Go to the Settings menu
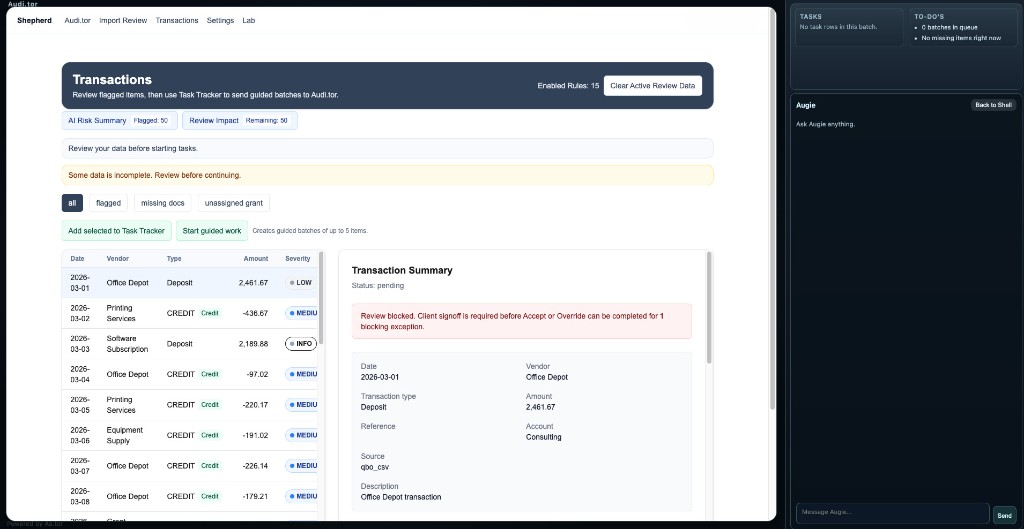The image size is (1024, 529). [x=220, y=20]
